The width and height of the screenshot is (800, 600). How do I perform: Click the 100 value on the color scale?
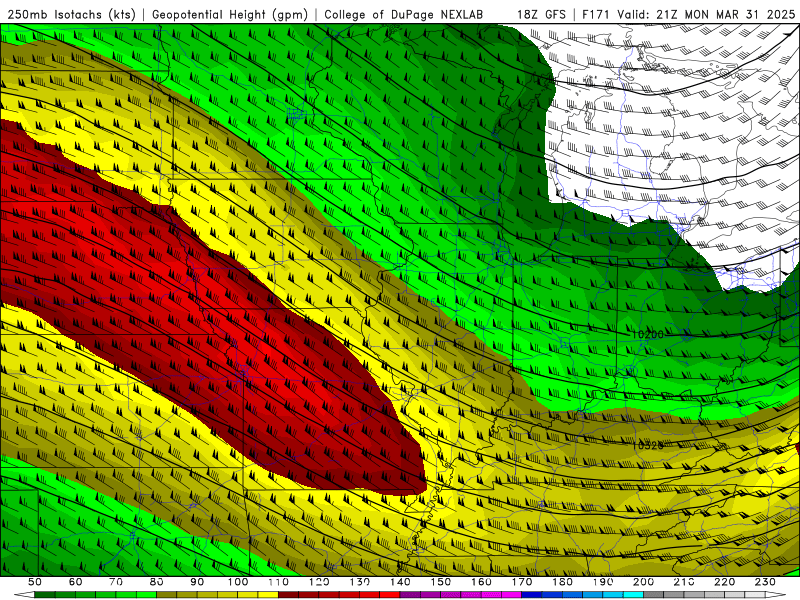point(238,582)
